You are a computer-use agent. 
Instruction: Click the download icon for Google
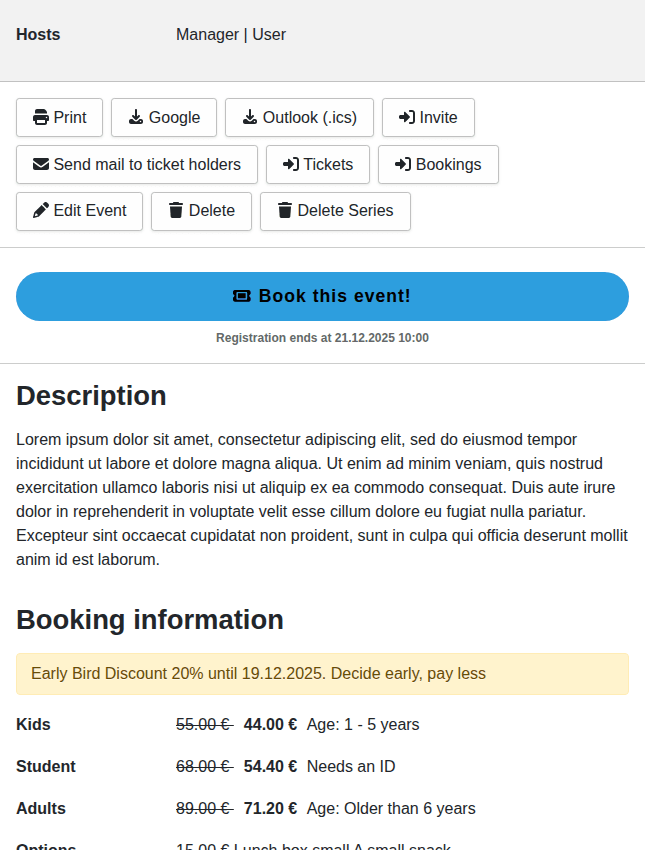click(x=136, y=118)
